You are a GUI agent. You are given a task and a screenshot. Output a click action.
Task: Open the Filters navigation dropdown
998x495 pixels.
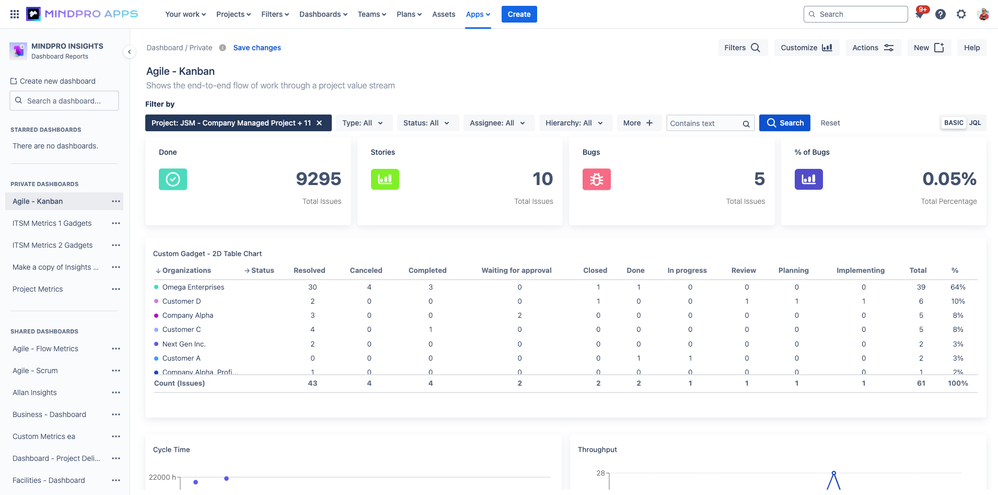pyautogui.click(x=275, y=14)
